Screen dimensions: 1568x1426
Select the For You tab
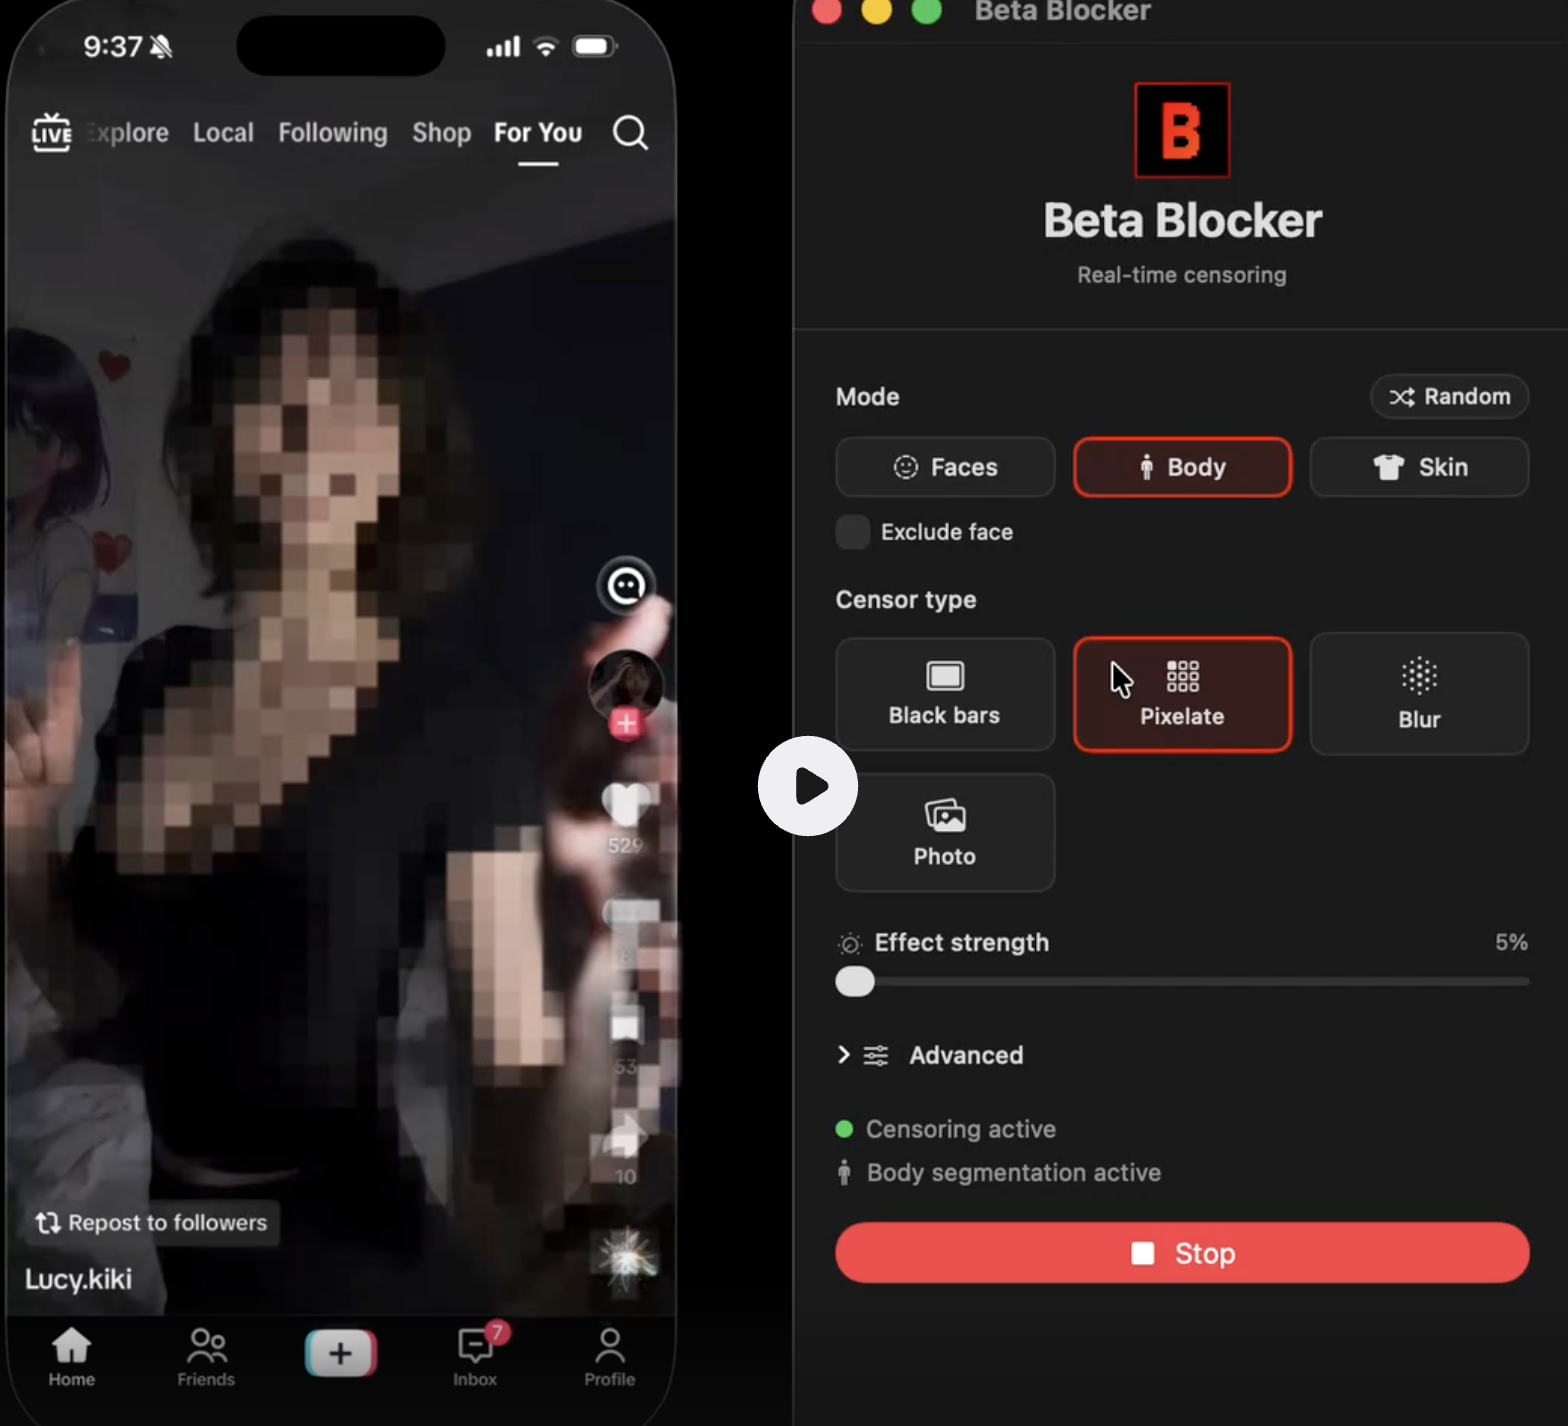538,133
